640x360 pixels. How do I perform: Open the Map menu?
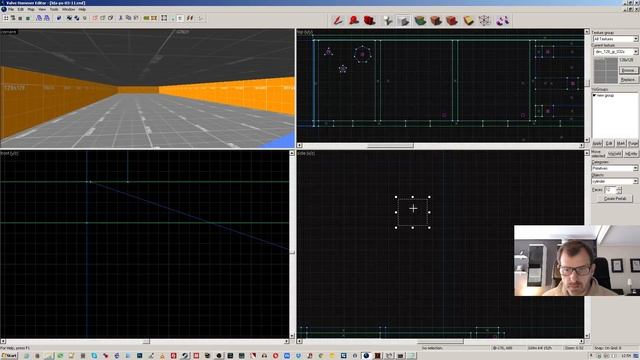(31, 9)
